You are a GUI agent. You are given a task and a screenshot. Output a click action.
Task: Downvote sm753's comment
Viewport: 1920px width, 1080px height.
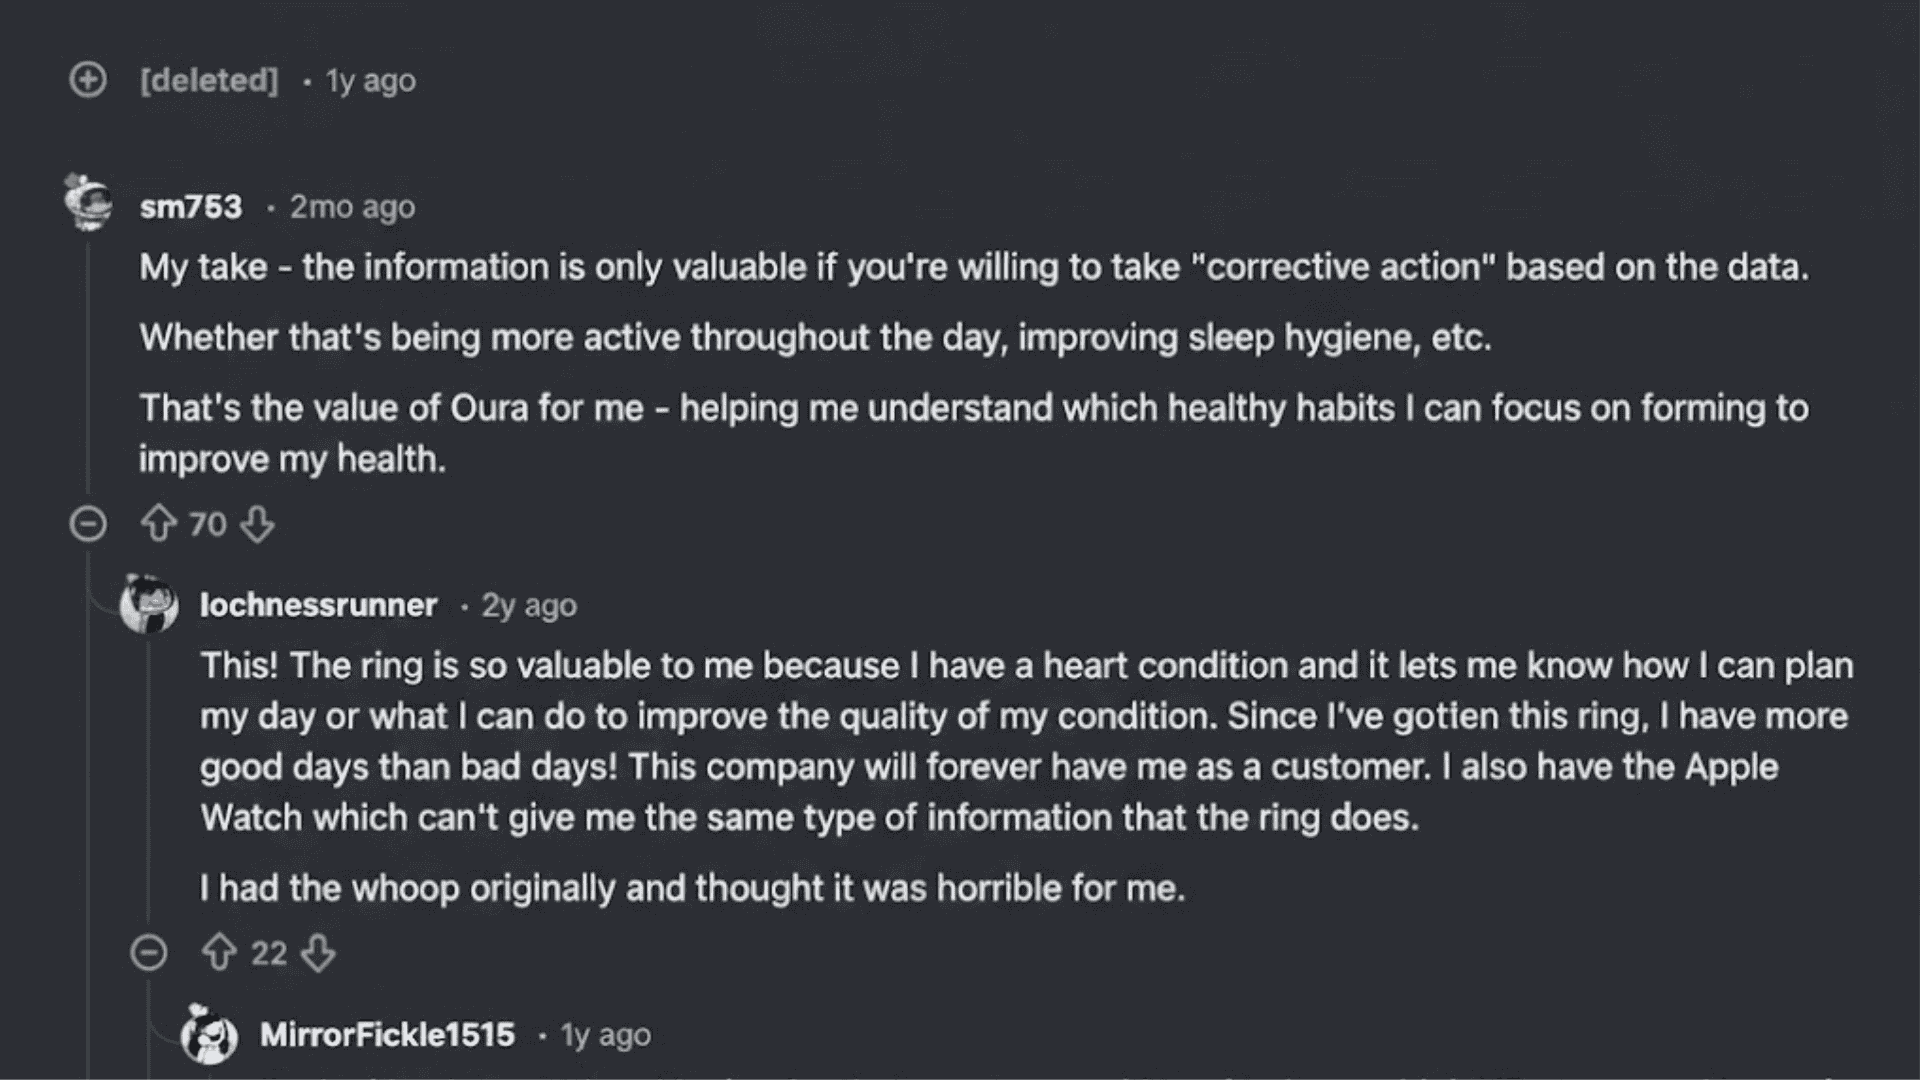click(257, 524)
